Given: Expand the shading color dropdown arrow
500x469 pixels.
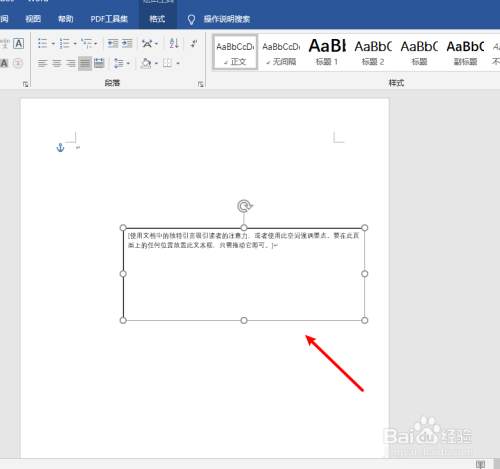Looking at the screenshot, I should coord(156,63).
